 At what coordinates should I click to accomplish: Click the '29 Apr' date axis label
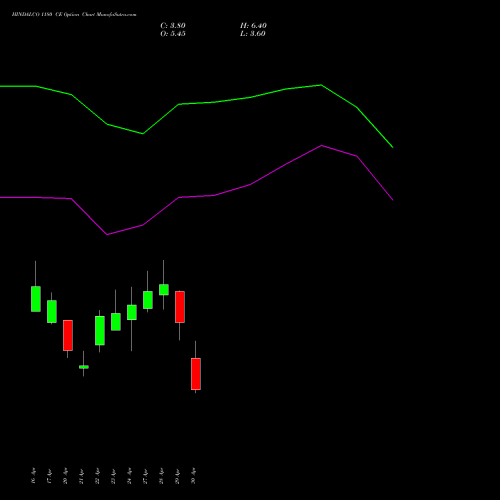point(177,476)
